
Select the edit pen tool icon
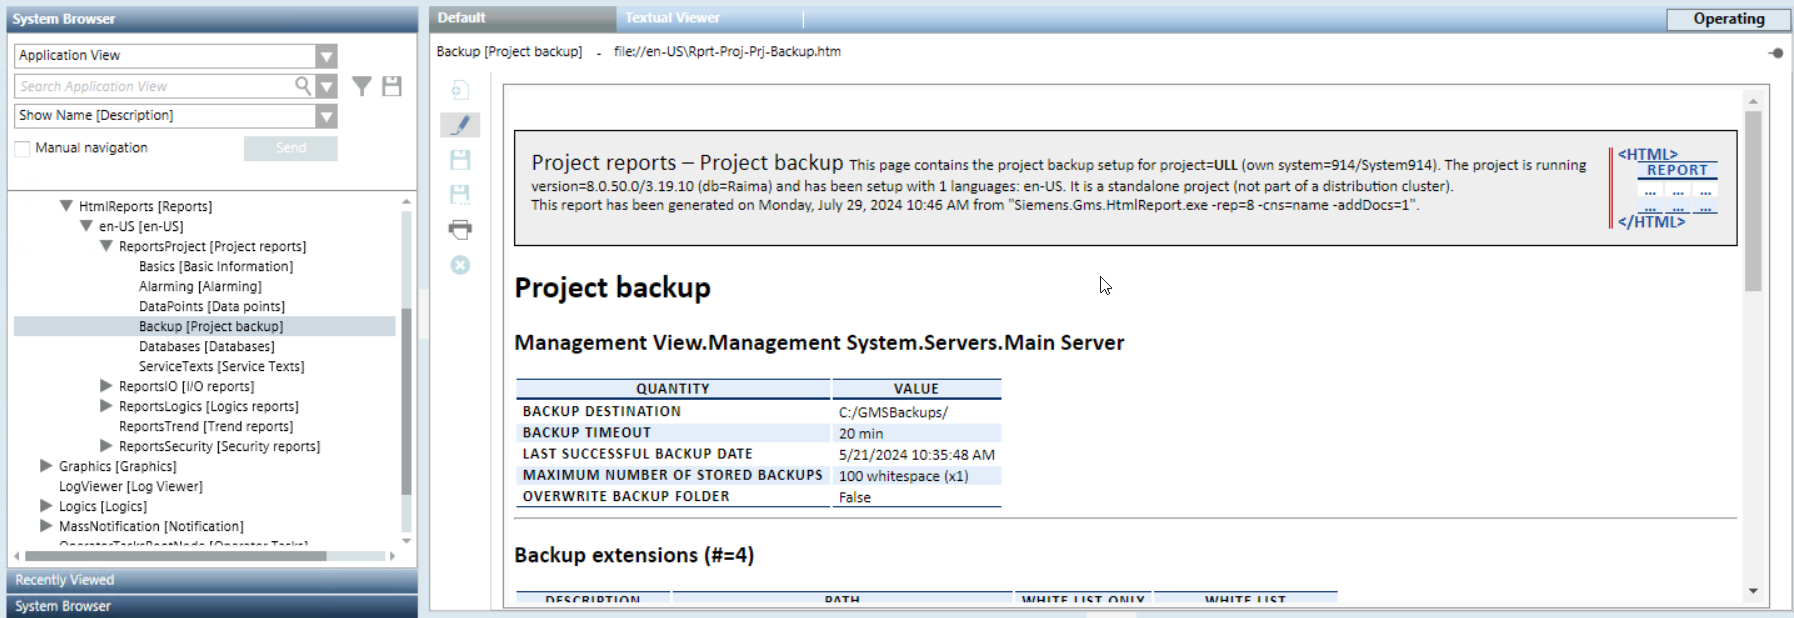pos(460,125)
